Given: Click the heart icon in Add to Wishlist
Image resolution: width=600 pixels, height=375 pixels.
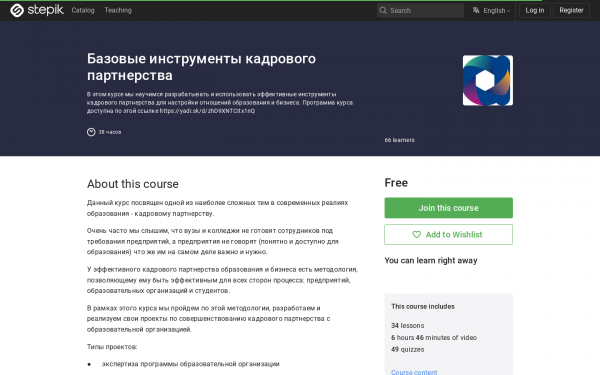Looking at the screenshot, I should point(416,235).
